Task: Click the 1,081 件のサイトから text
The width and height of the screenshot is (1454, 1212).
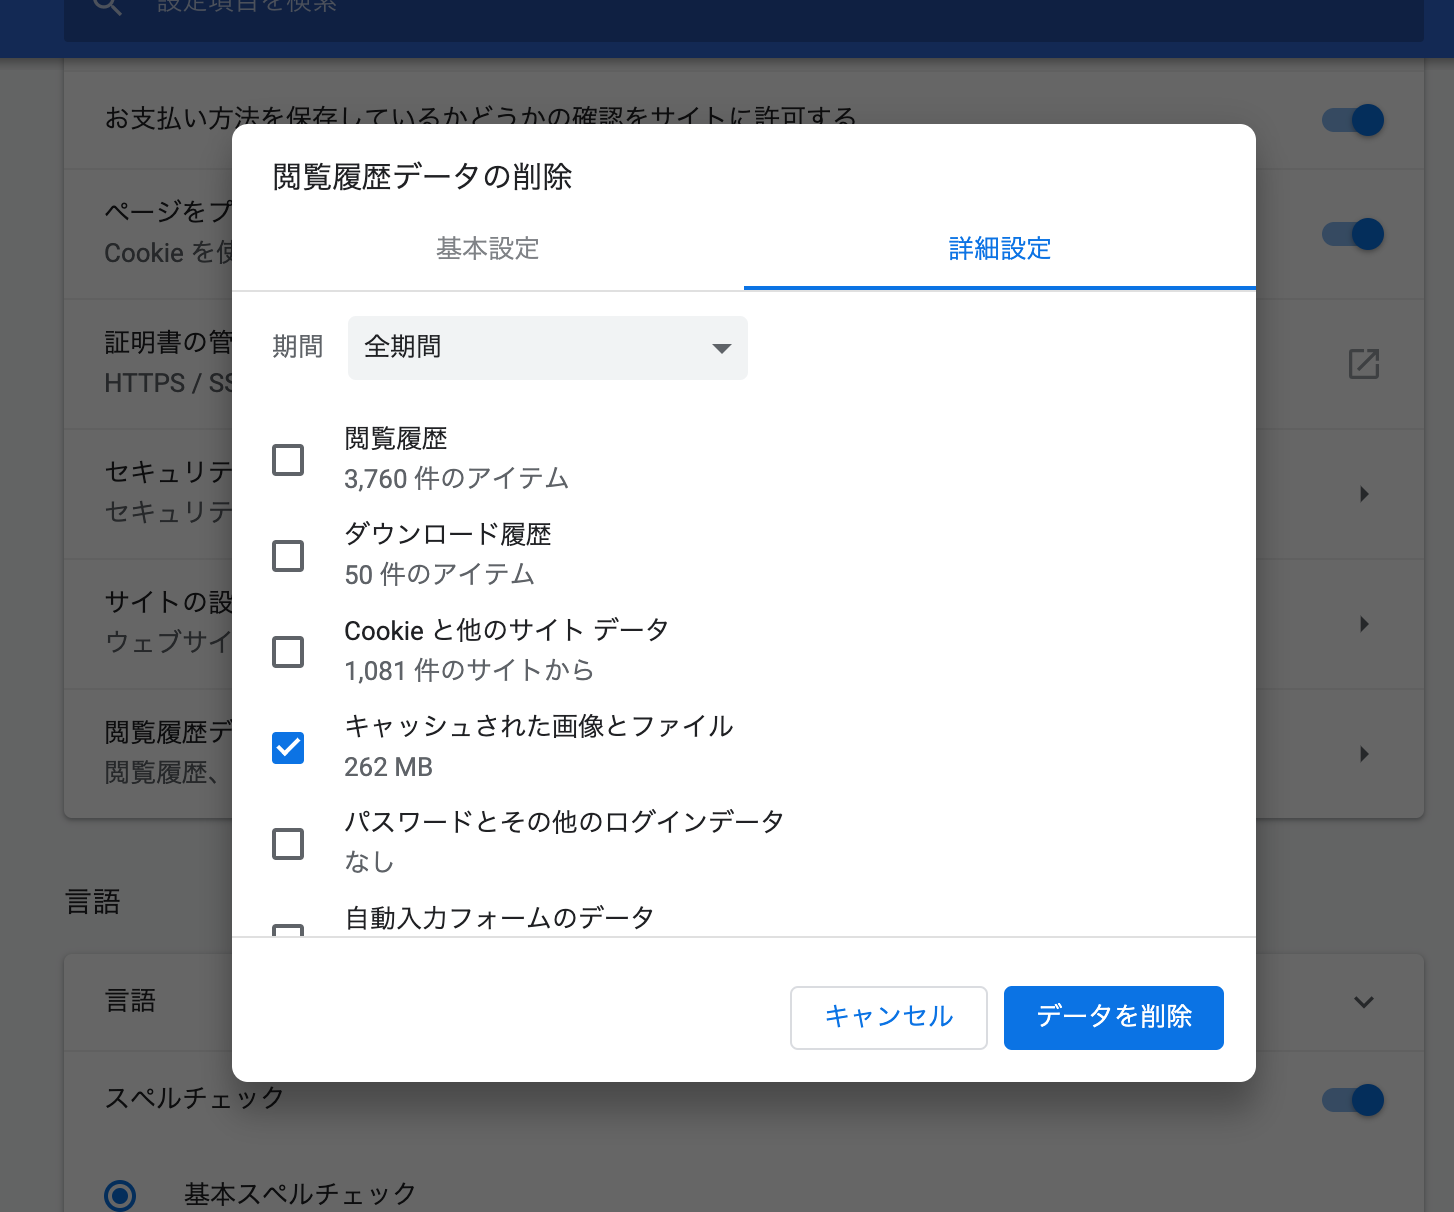Action: pos(469,671)
